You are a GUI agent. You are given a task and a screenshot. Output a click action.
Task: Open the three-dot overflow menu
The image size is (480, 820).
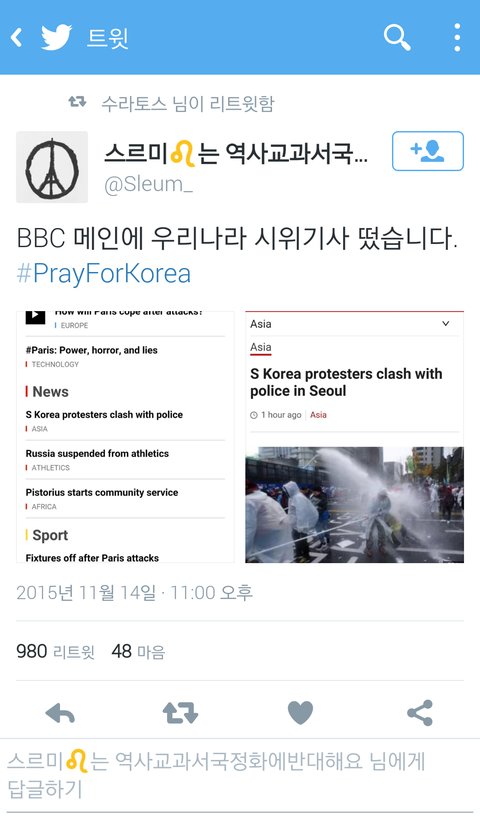pyautogui.click(x=457, y=37)
